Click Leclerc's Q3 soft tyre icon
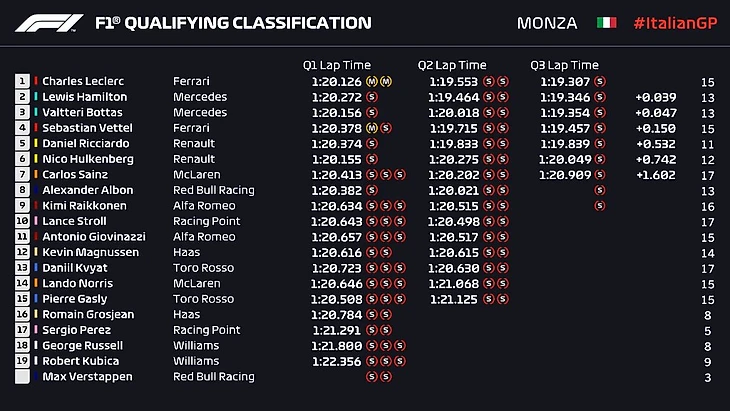This screenshot has height=411, width=730. point(599,81)
